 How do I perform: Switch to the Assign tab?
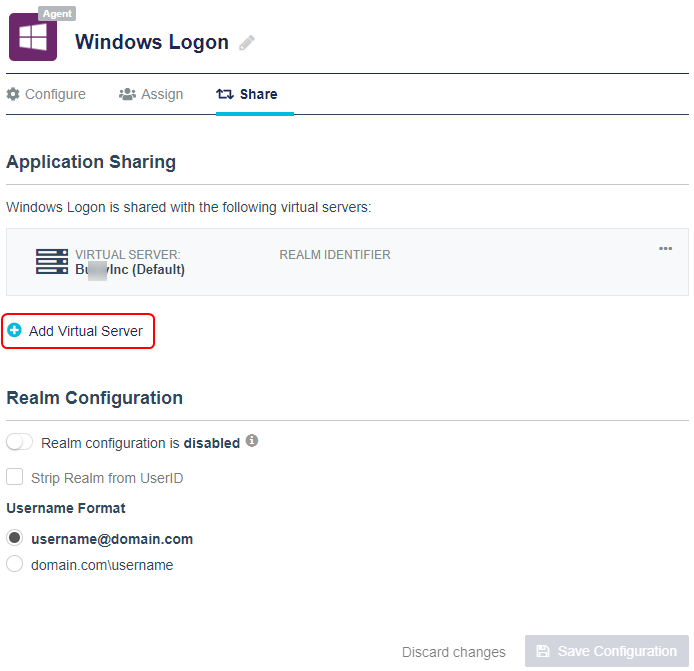tap(151, 94)
